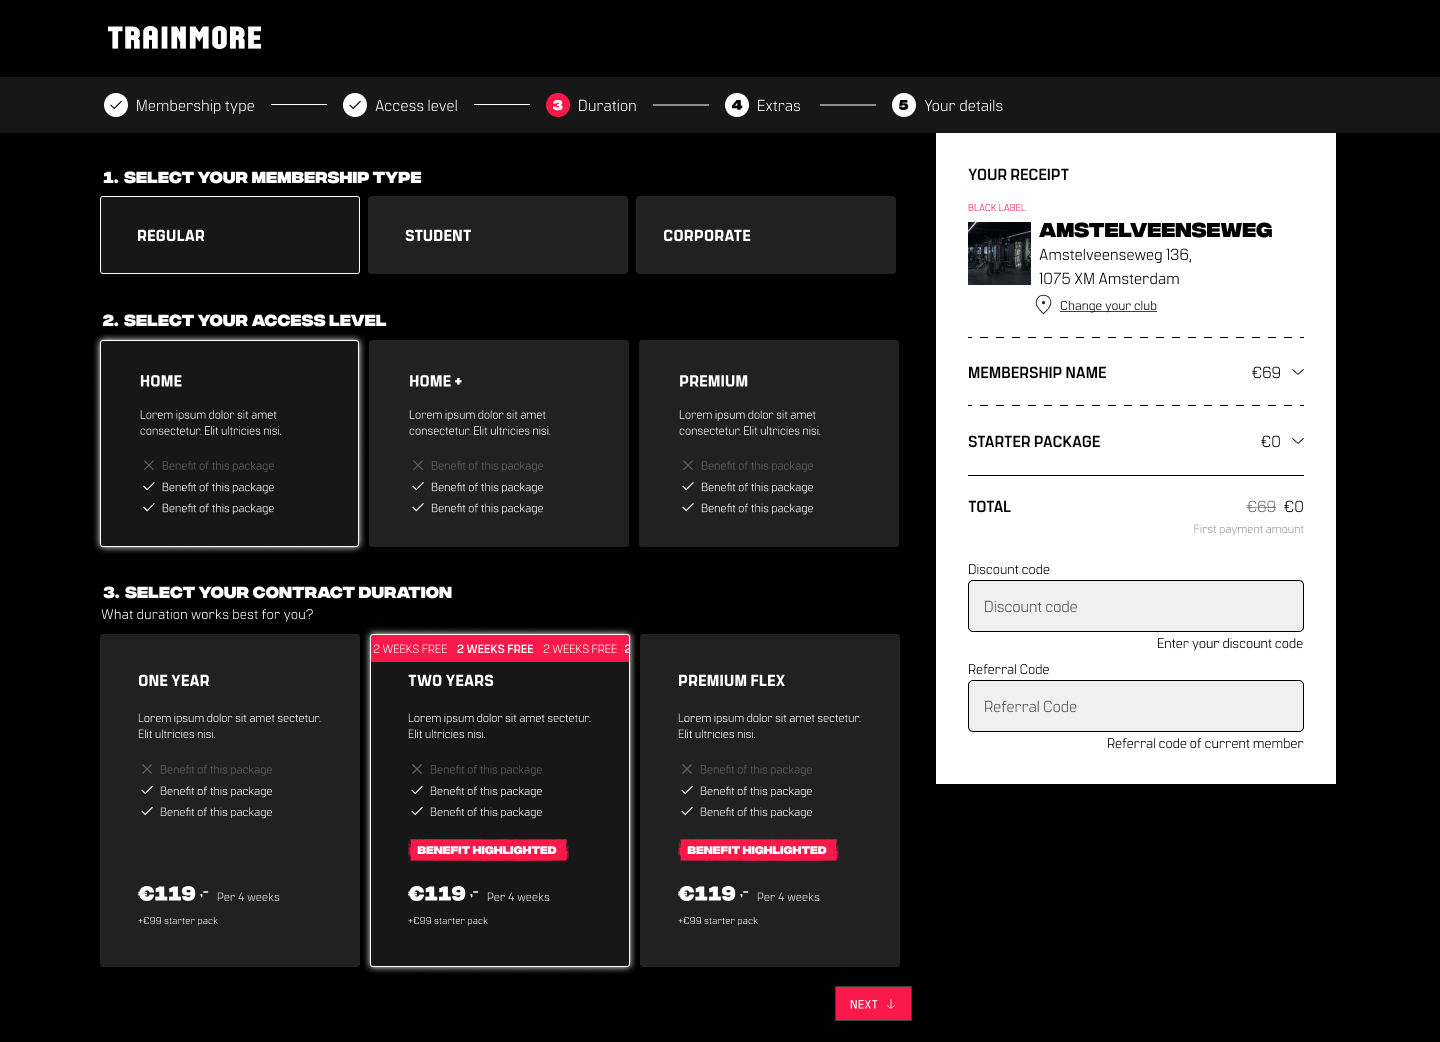The height and width of the screenshot is (1042, 1440).
Task: Click the Change your club link
Action: (1108, 306)
